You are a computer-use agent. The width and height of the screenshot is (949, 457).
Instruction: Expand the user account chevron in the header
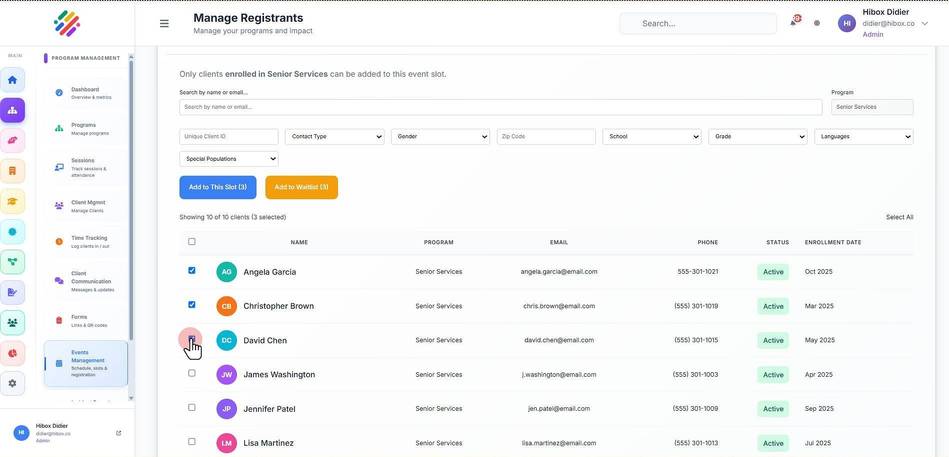924,24
